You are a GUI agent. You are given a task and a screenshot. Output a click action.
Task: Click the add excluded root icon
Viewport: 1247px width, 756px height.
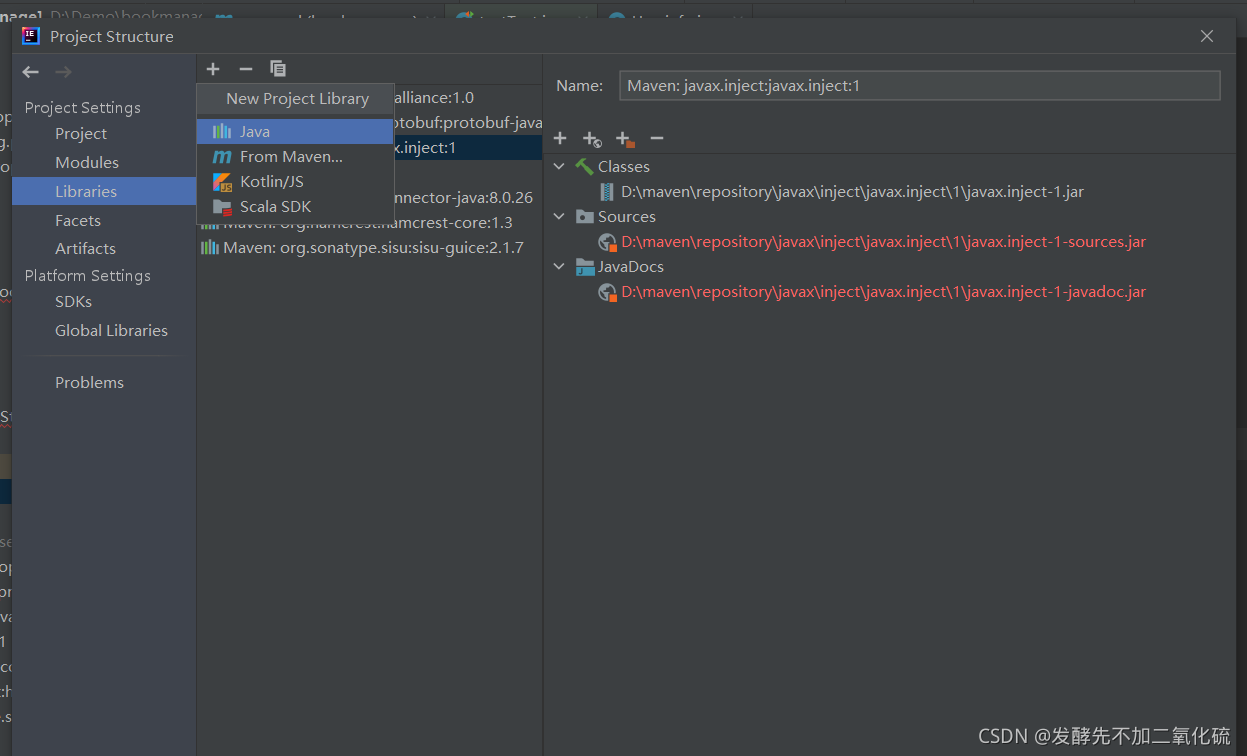click(x=625, y=138)
